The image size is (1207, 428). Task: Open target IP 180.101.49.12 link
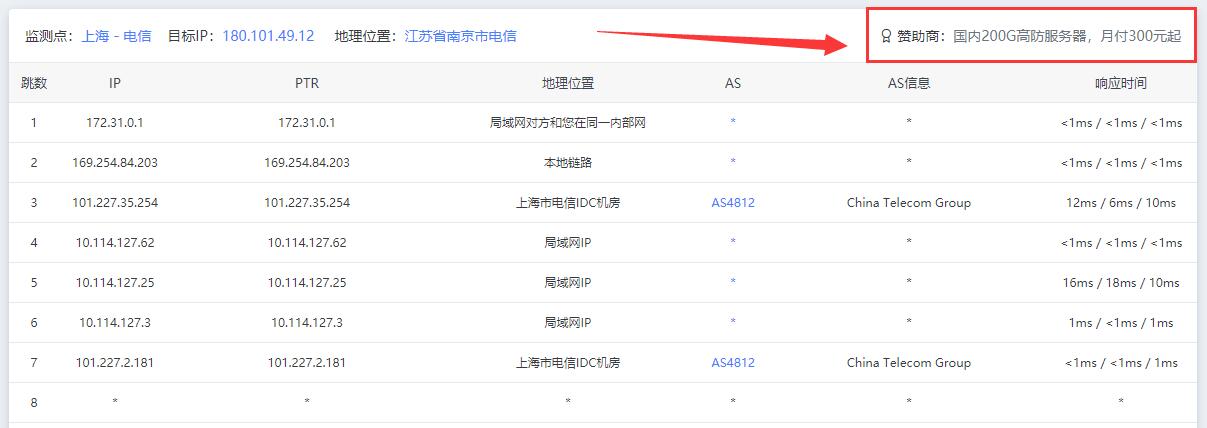[x=268, y=36]
